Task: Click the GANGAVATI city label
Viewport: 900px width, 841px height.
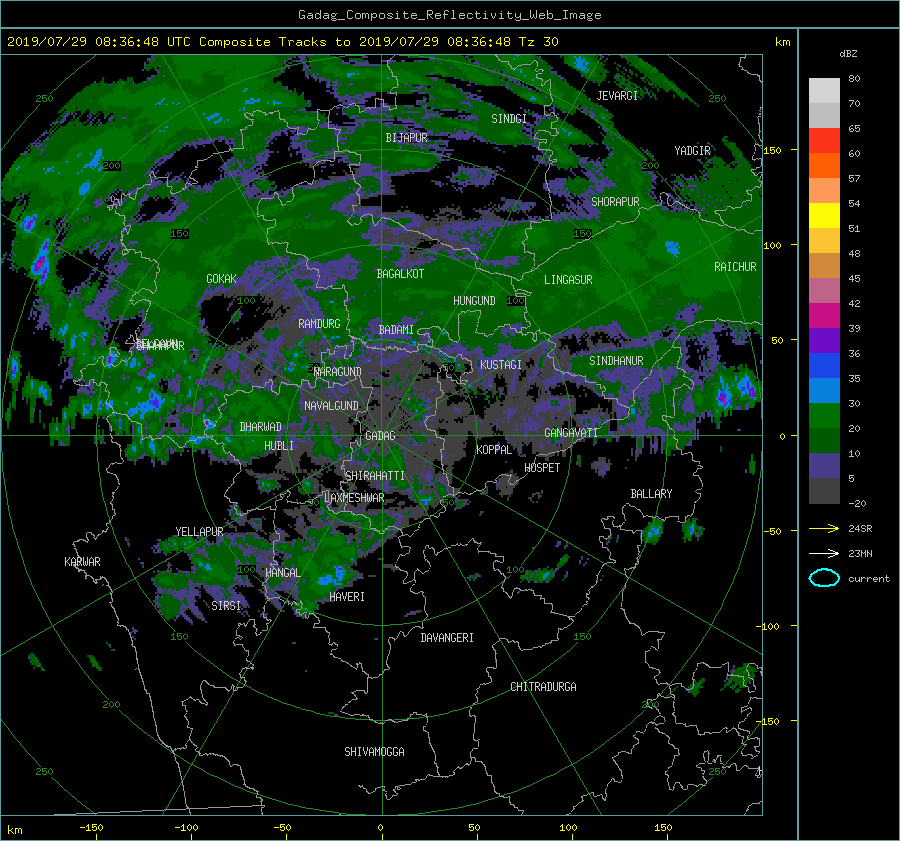Action: click(x=571, y=433)
